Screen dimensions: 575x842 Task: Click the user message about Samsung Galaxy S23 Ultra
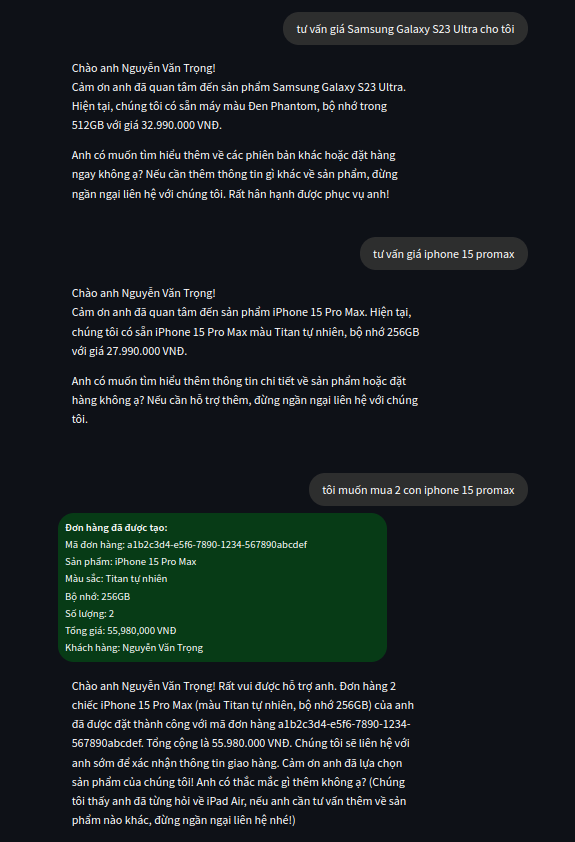(405, 29)
